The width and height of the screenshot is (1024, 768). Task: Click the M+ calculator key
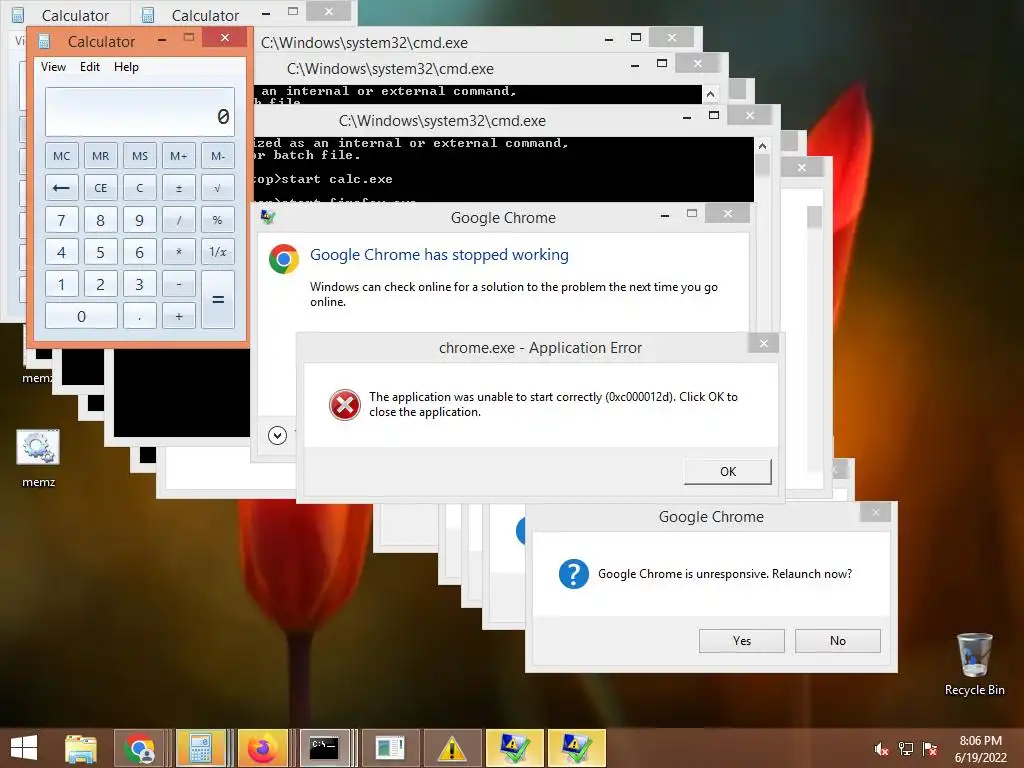pyautogui.click(x=178, y=155)
